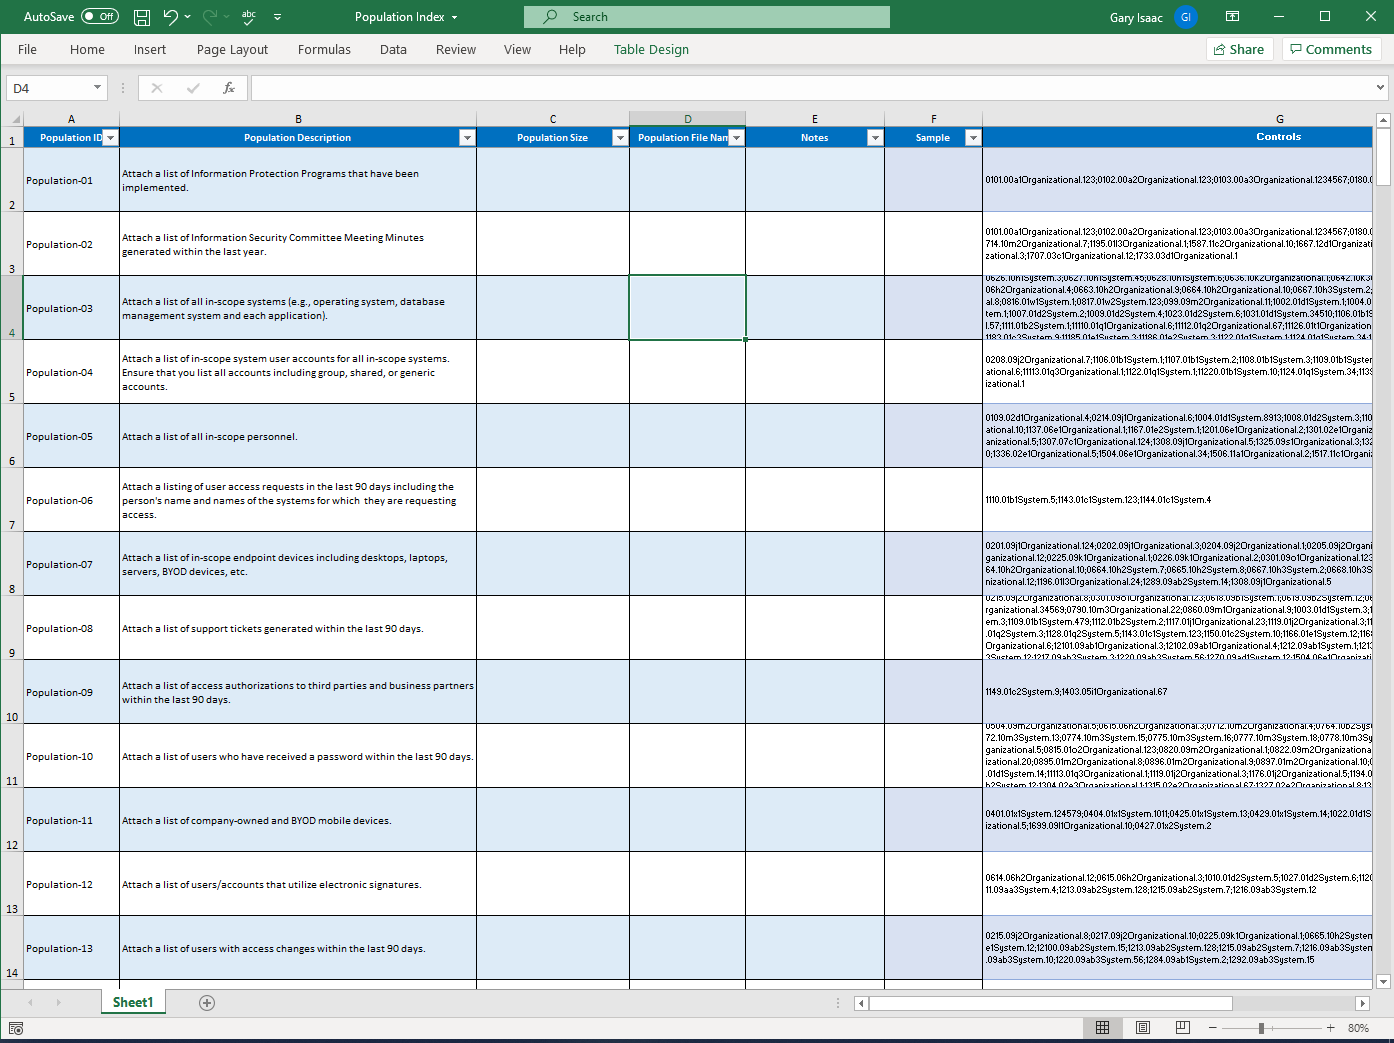The image size is (1394, 1043).
Task: Click the vertical scrollbar down arrow
Action: [1383, 982]
